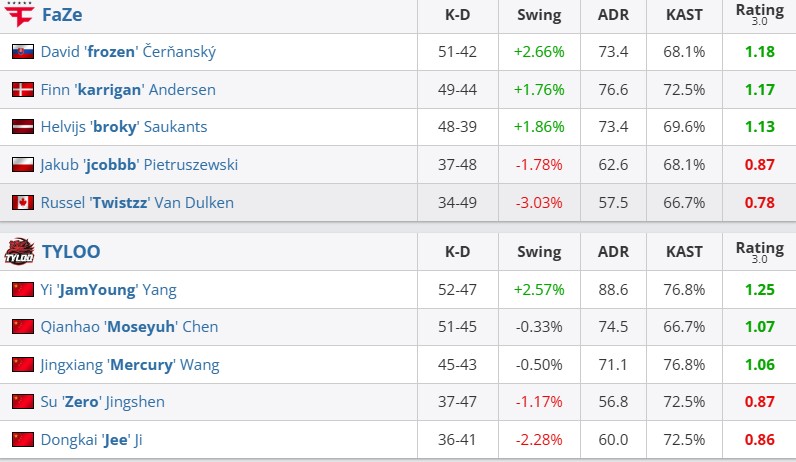Open David 'frozen' Čerňanský's player profile
796x462 pixels.
[128, 52]
